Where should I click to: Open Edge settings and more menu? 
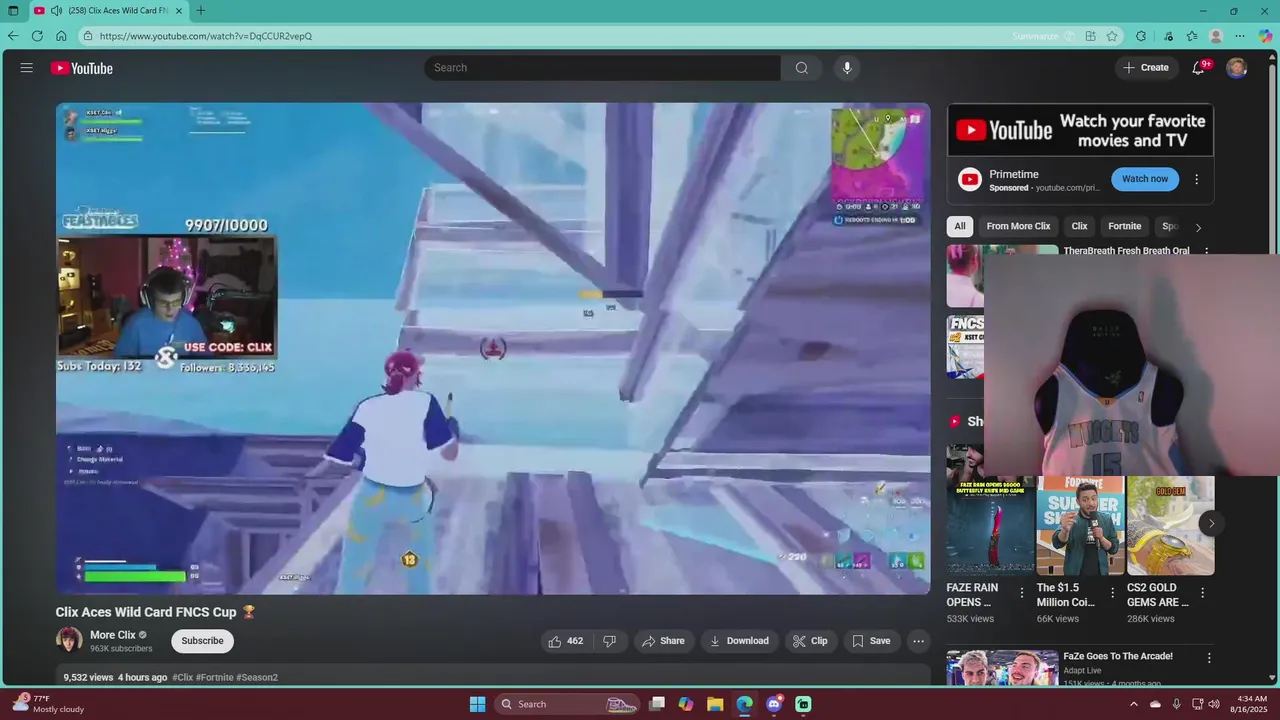[1240, 36]
